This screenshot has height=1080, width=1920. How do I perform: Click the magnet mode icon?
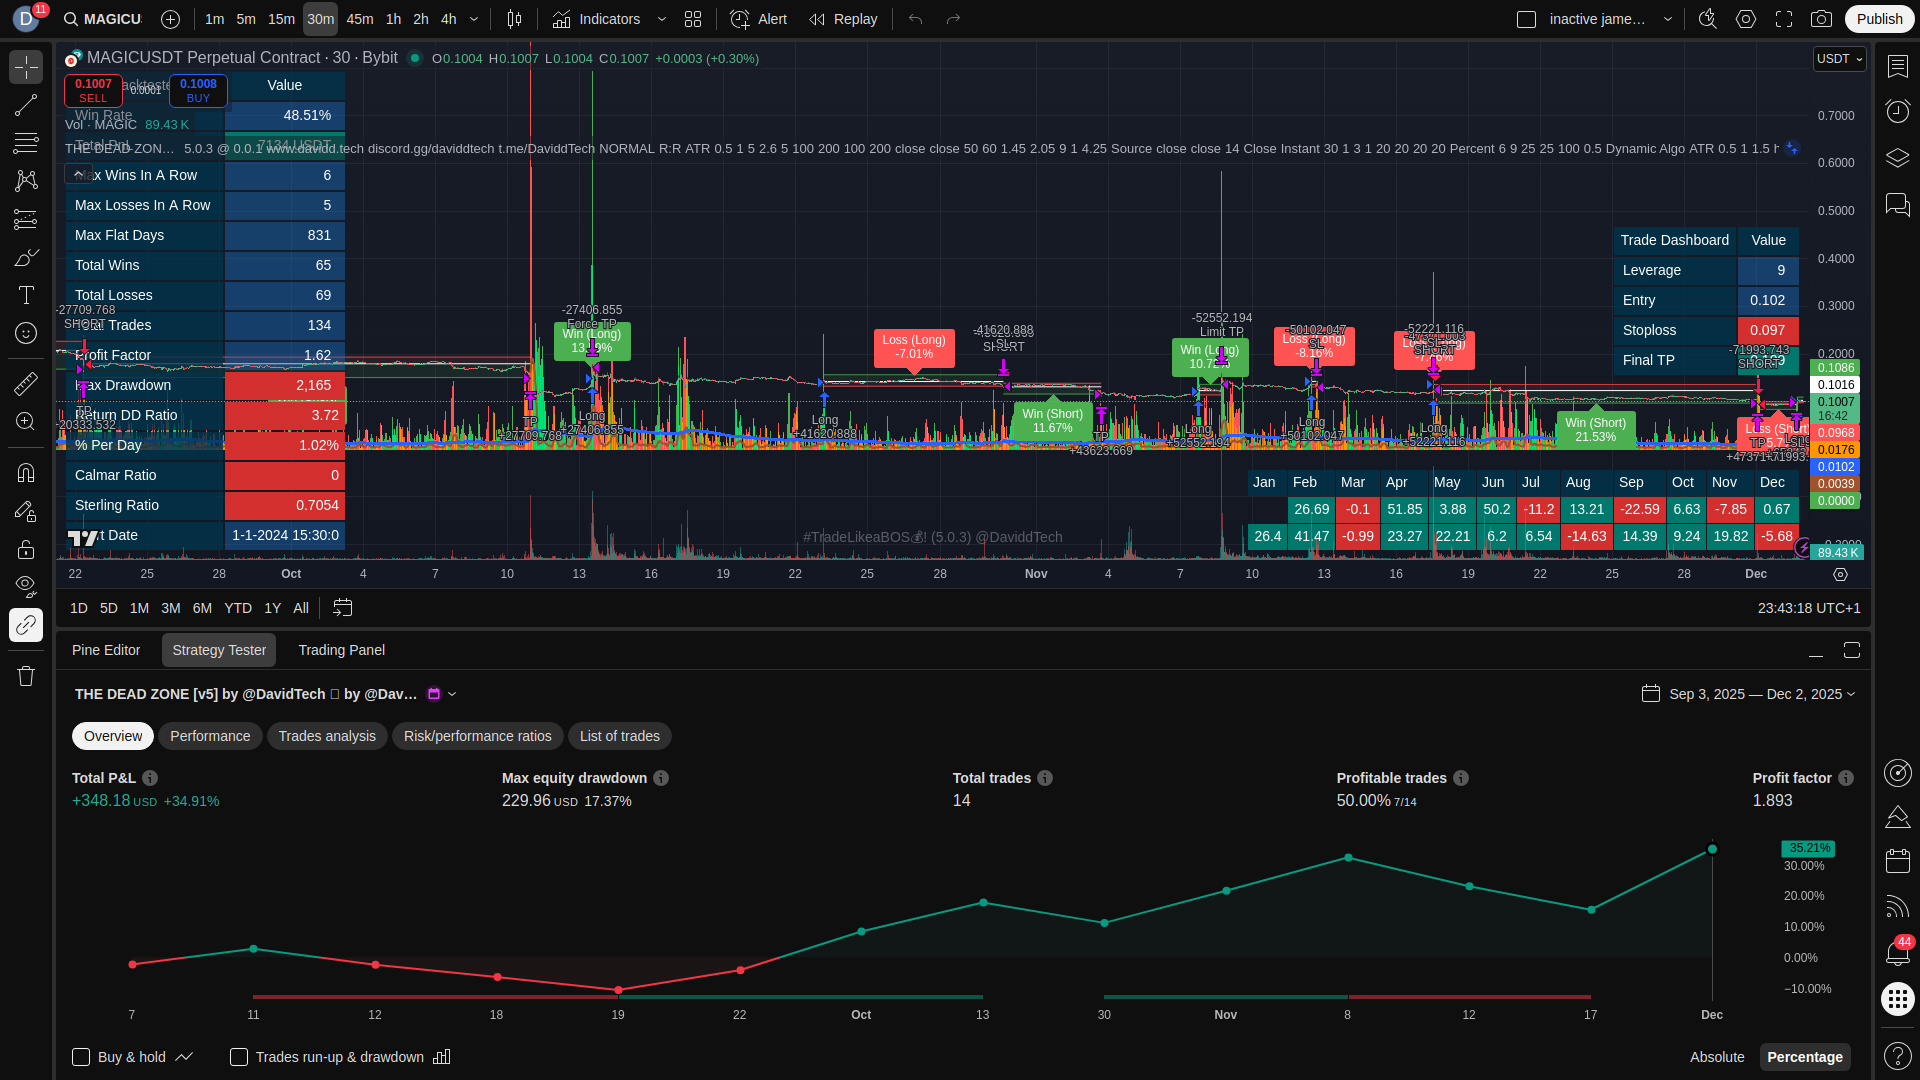(x=26, y=473)
